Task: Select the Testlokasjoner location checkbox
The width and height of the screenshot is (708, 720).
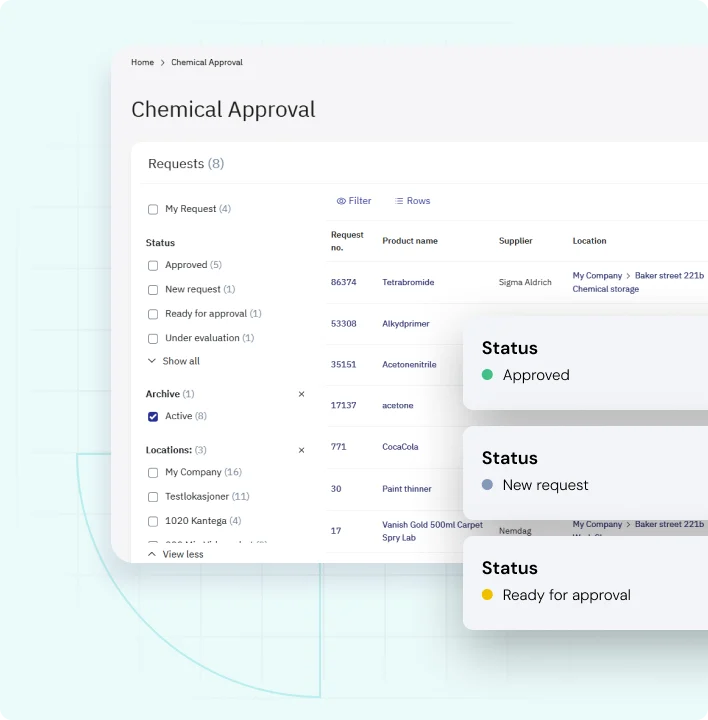Action: click(x=153, y=497)
